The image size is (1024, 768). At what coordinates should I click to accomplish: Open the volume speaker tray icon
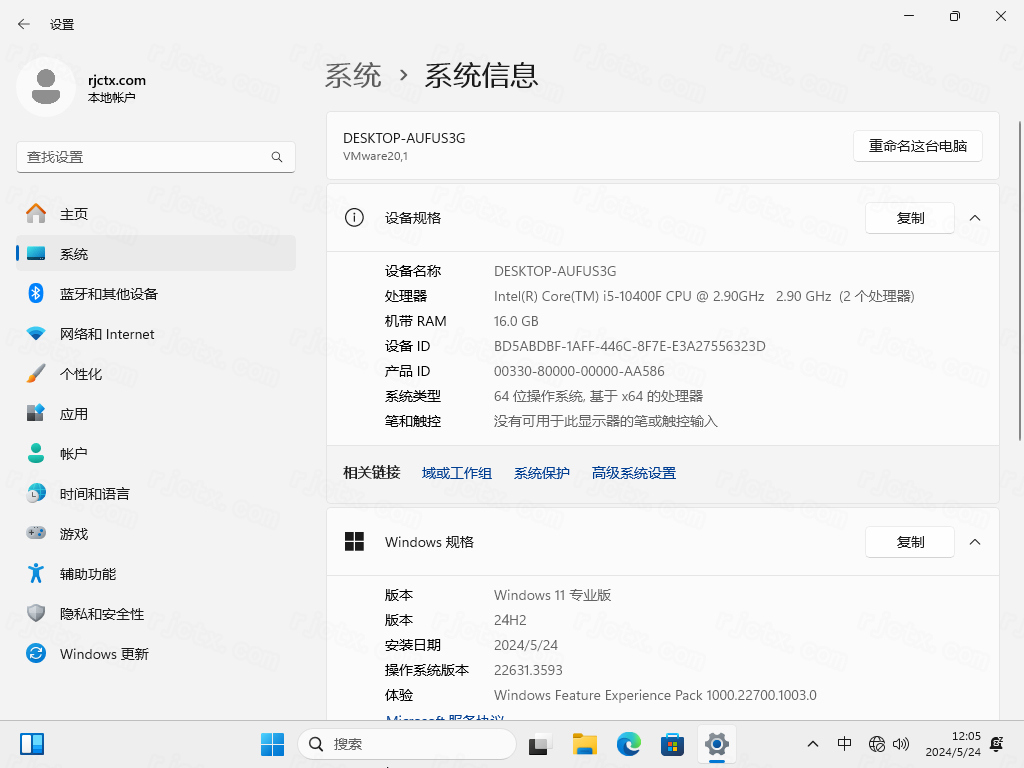pyautogui.click(x=901, y=744)
